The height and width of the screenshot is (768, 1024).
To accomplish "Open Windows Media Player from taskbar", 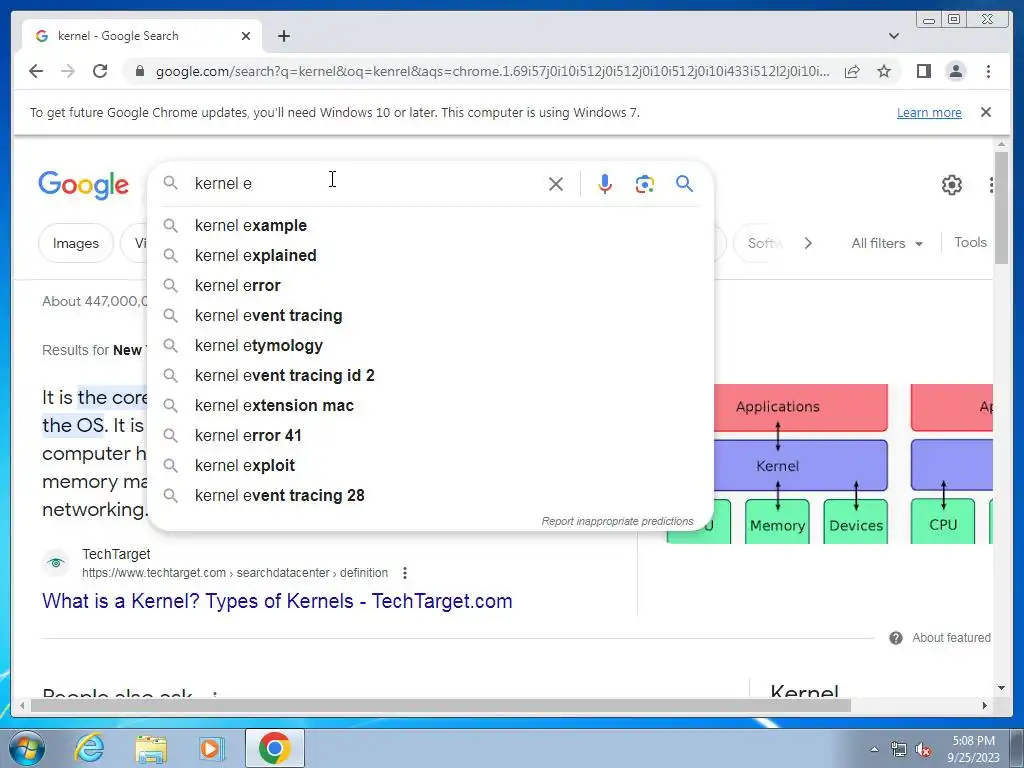I will [x=211, y=748].
